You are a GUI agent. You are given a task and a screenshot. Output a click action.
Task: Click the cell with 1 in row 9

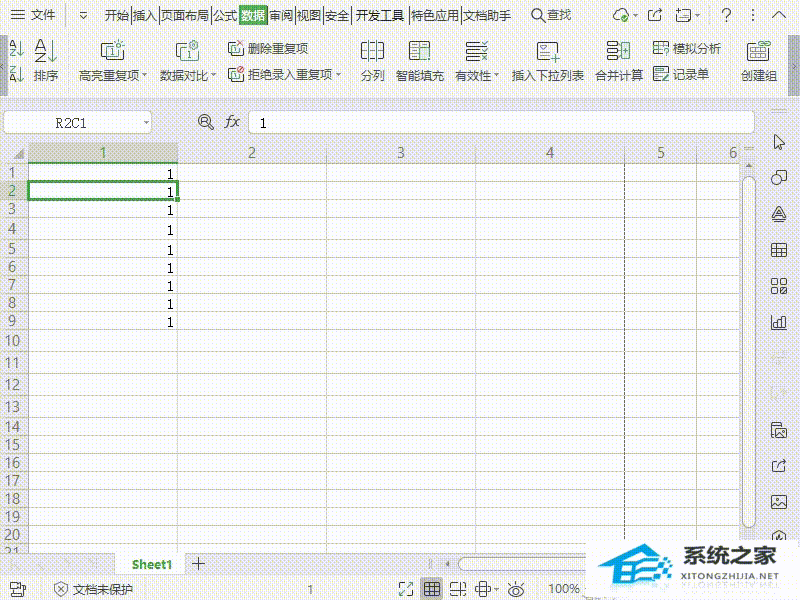coord(103,321)
